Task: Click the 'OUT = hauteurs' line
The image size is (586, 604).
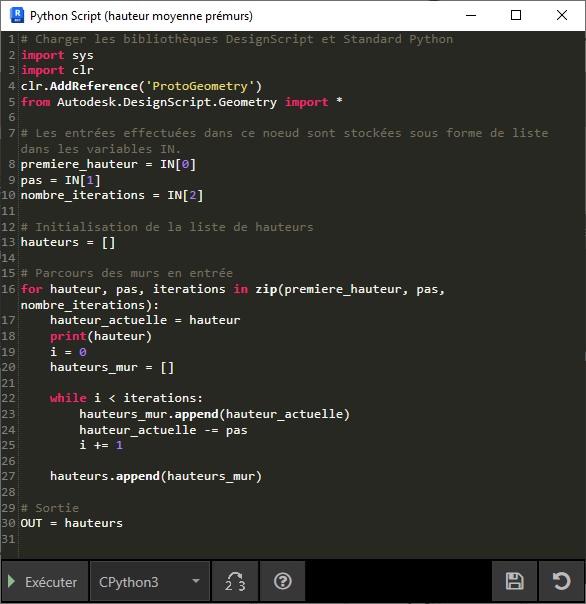Action: (72, 523)
